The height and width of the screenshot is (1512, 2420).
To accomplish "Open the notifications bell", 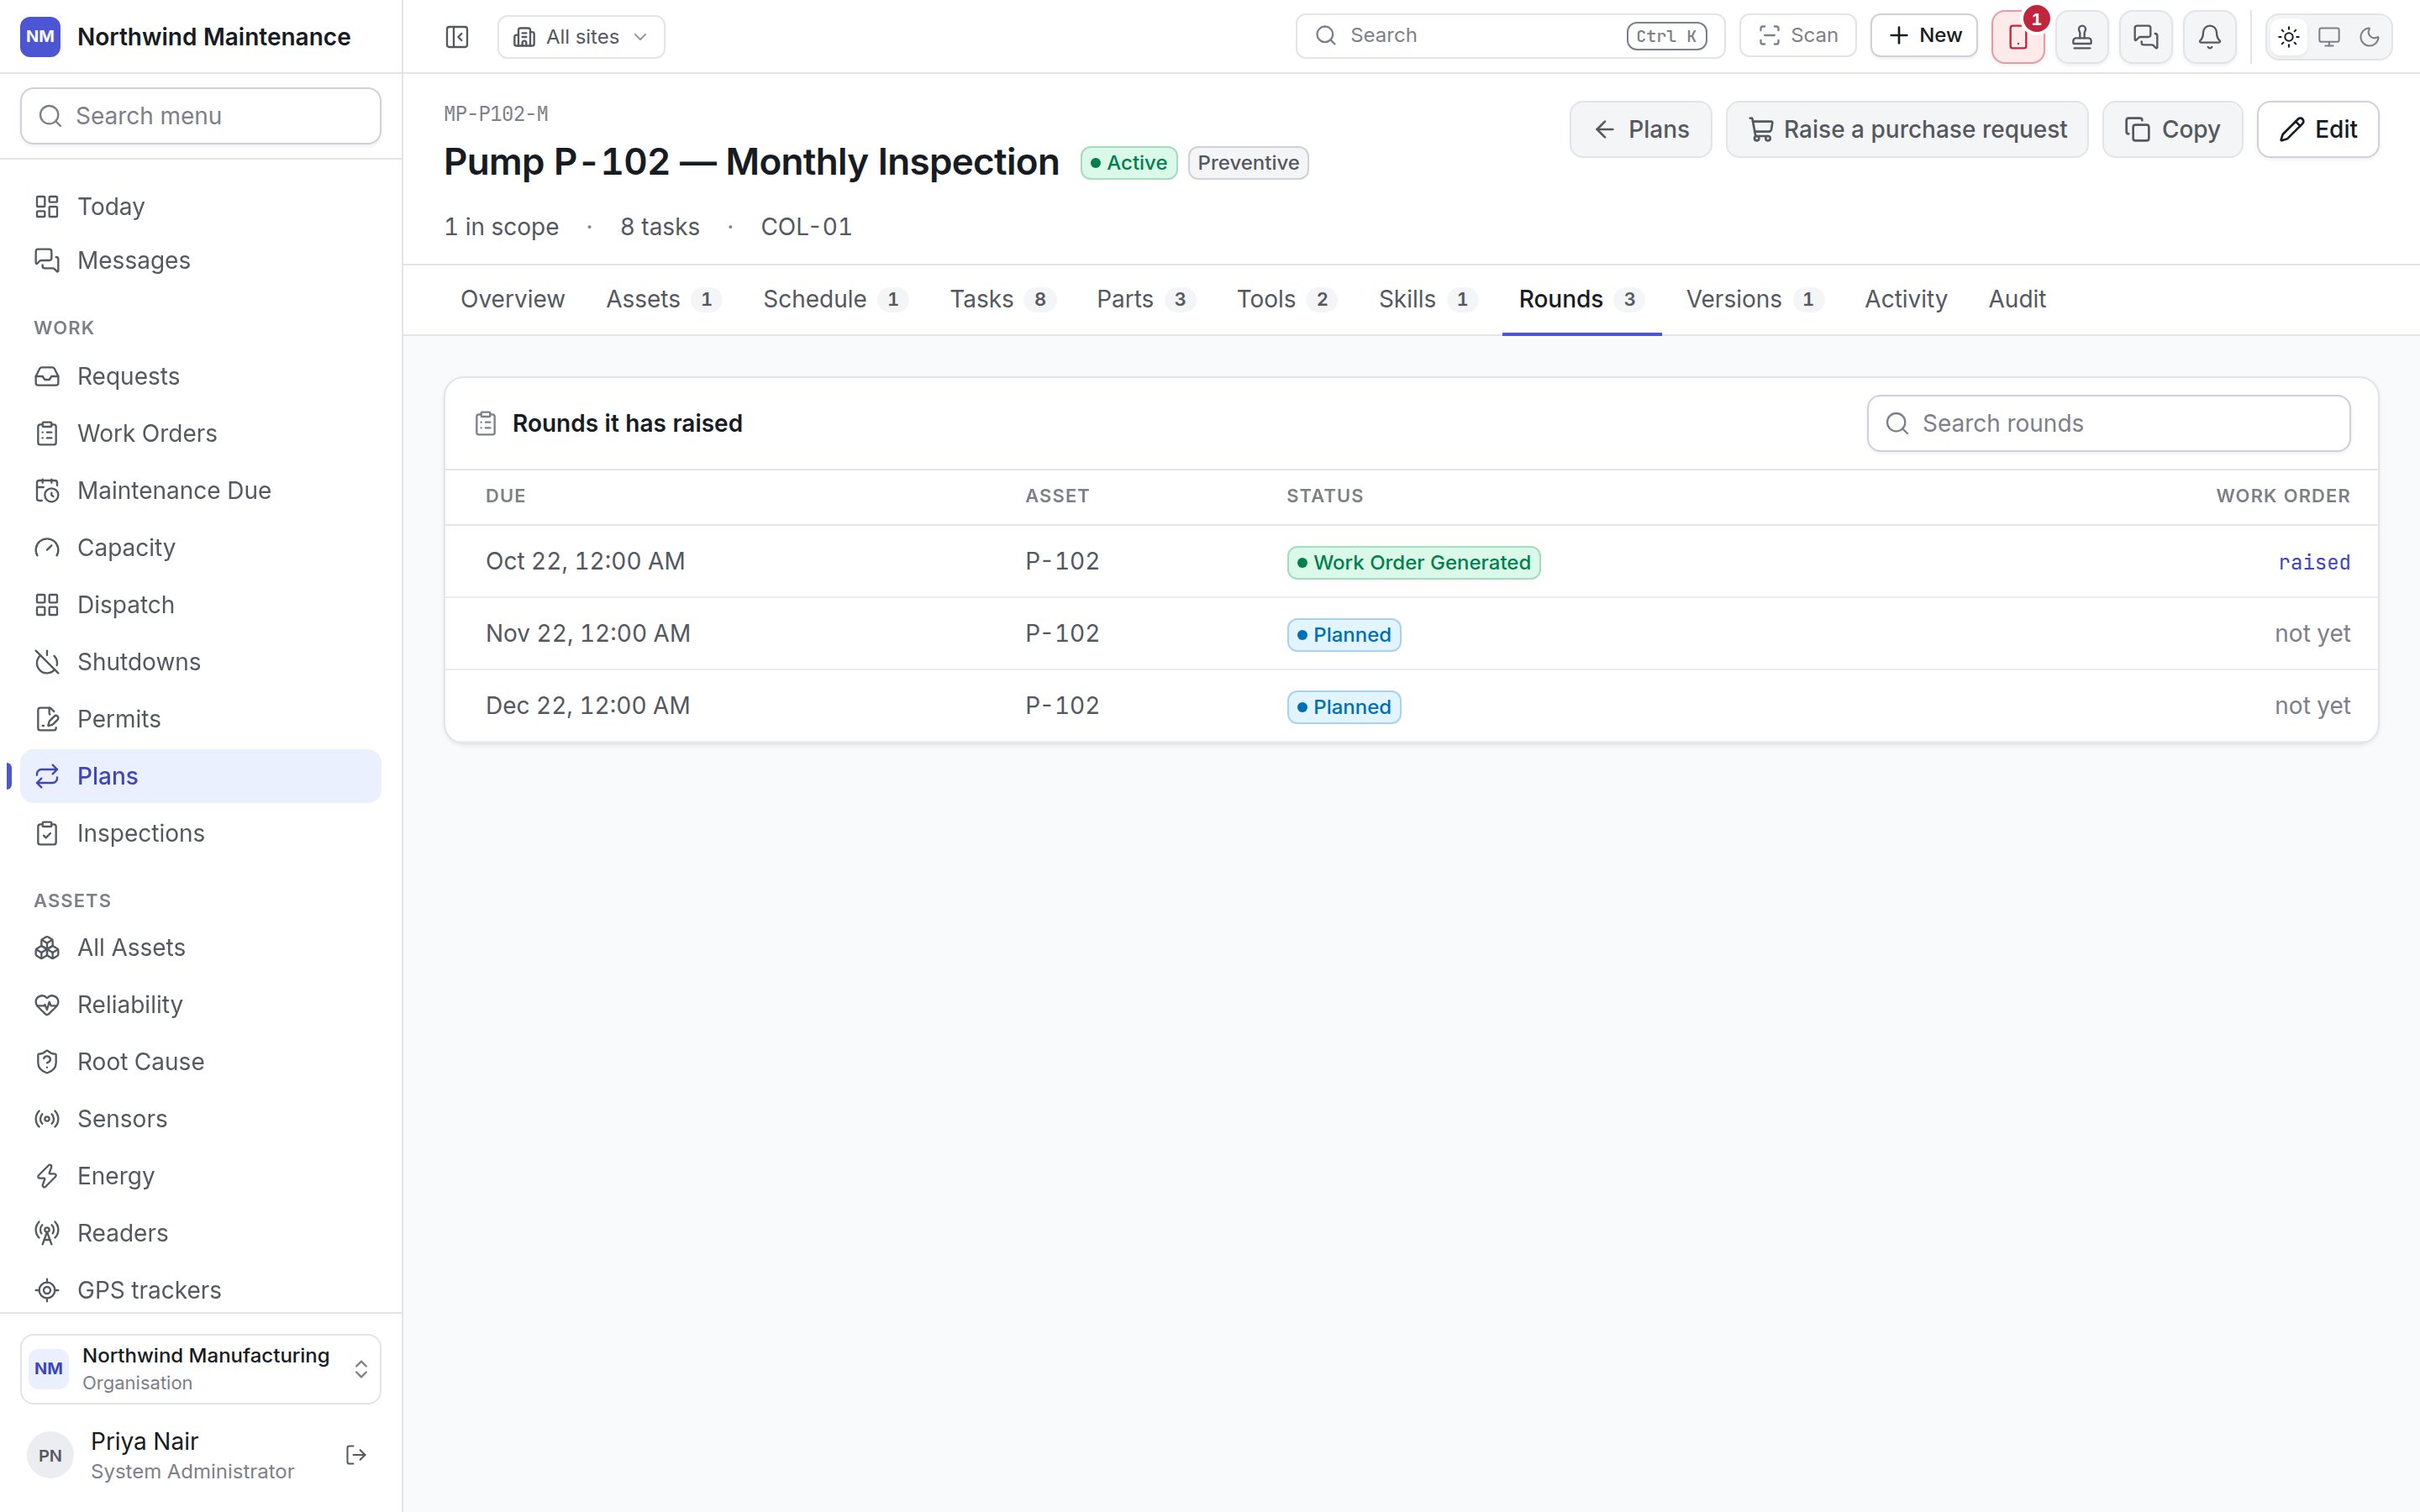I will [x=2210, y=37].
